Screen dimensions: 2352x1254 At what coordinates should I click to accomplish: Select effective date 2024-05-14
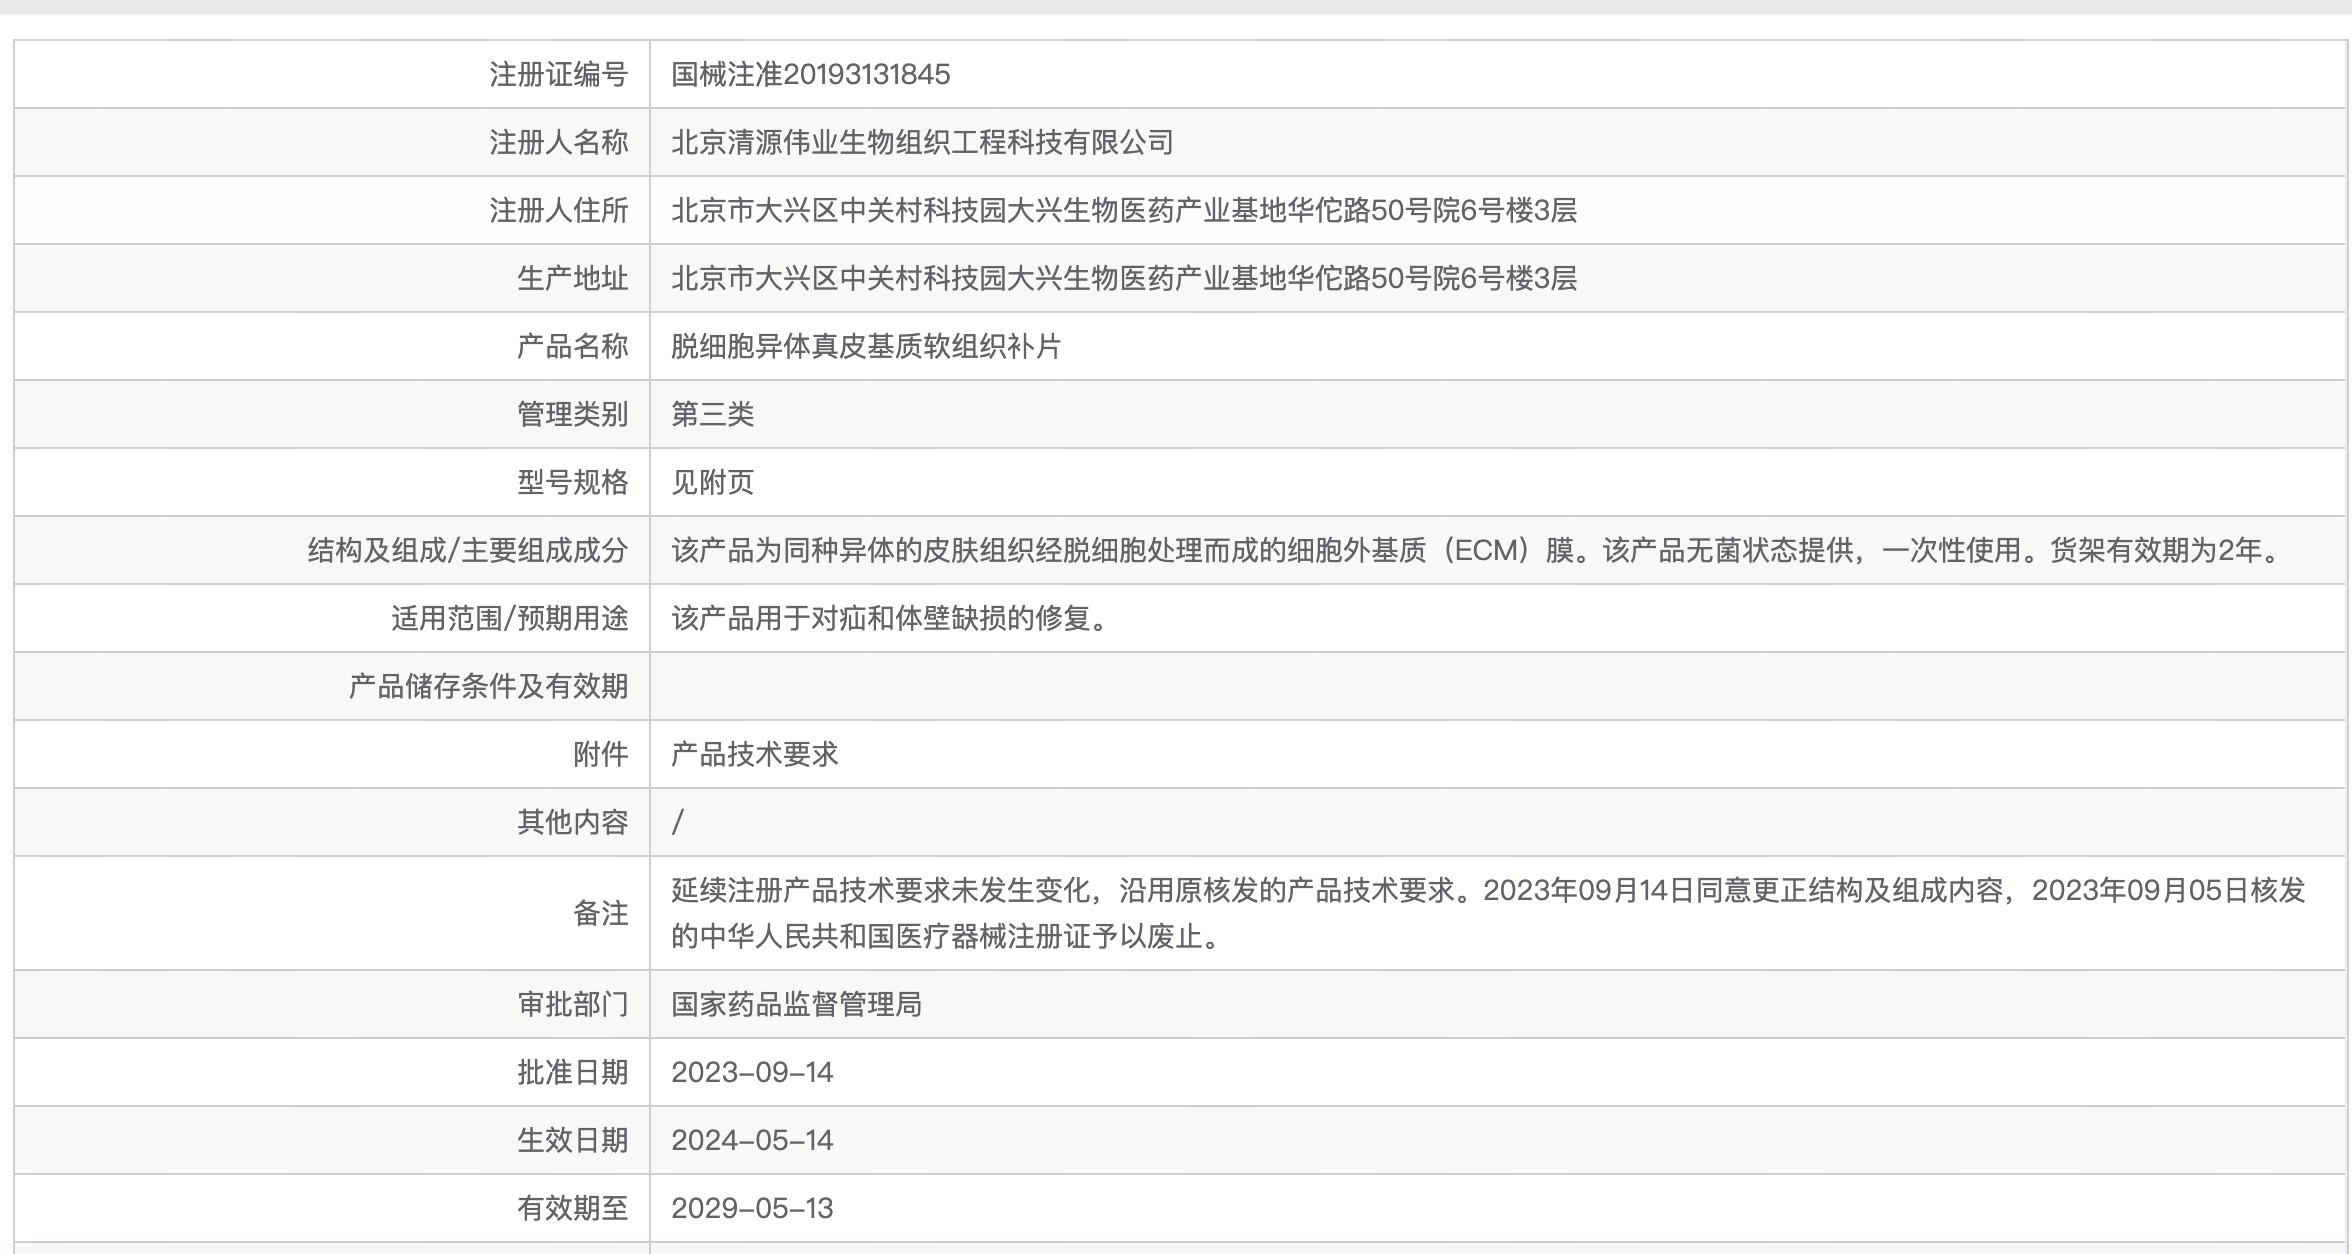coord(752,1141)
